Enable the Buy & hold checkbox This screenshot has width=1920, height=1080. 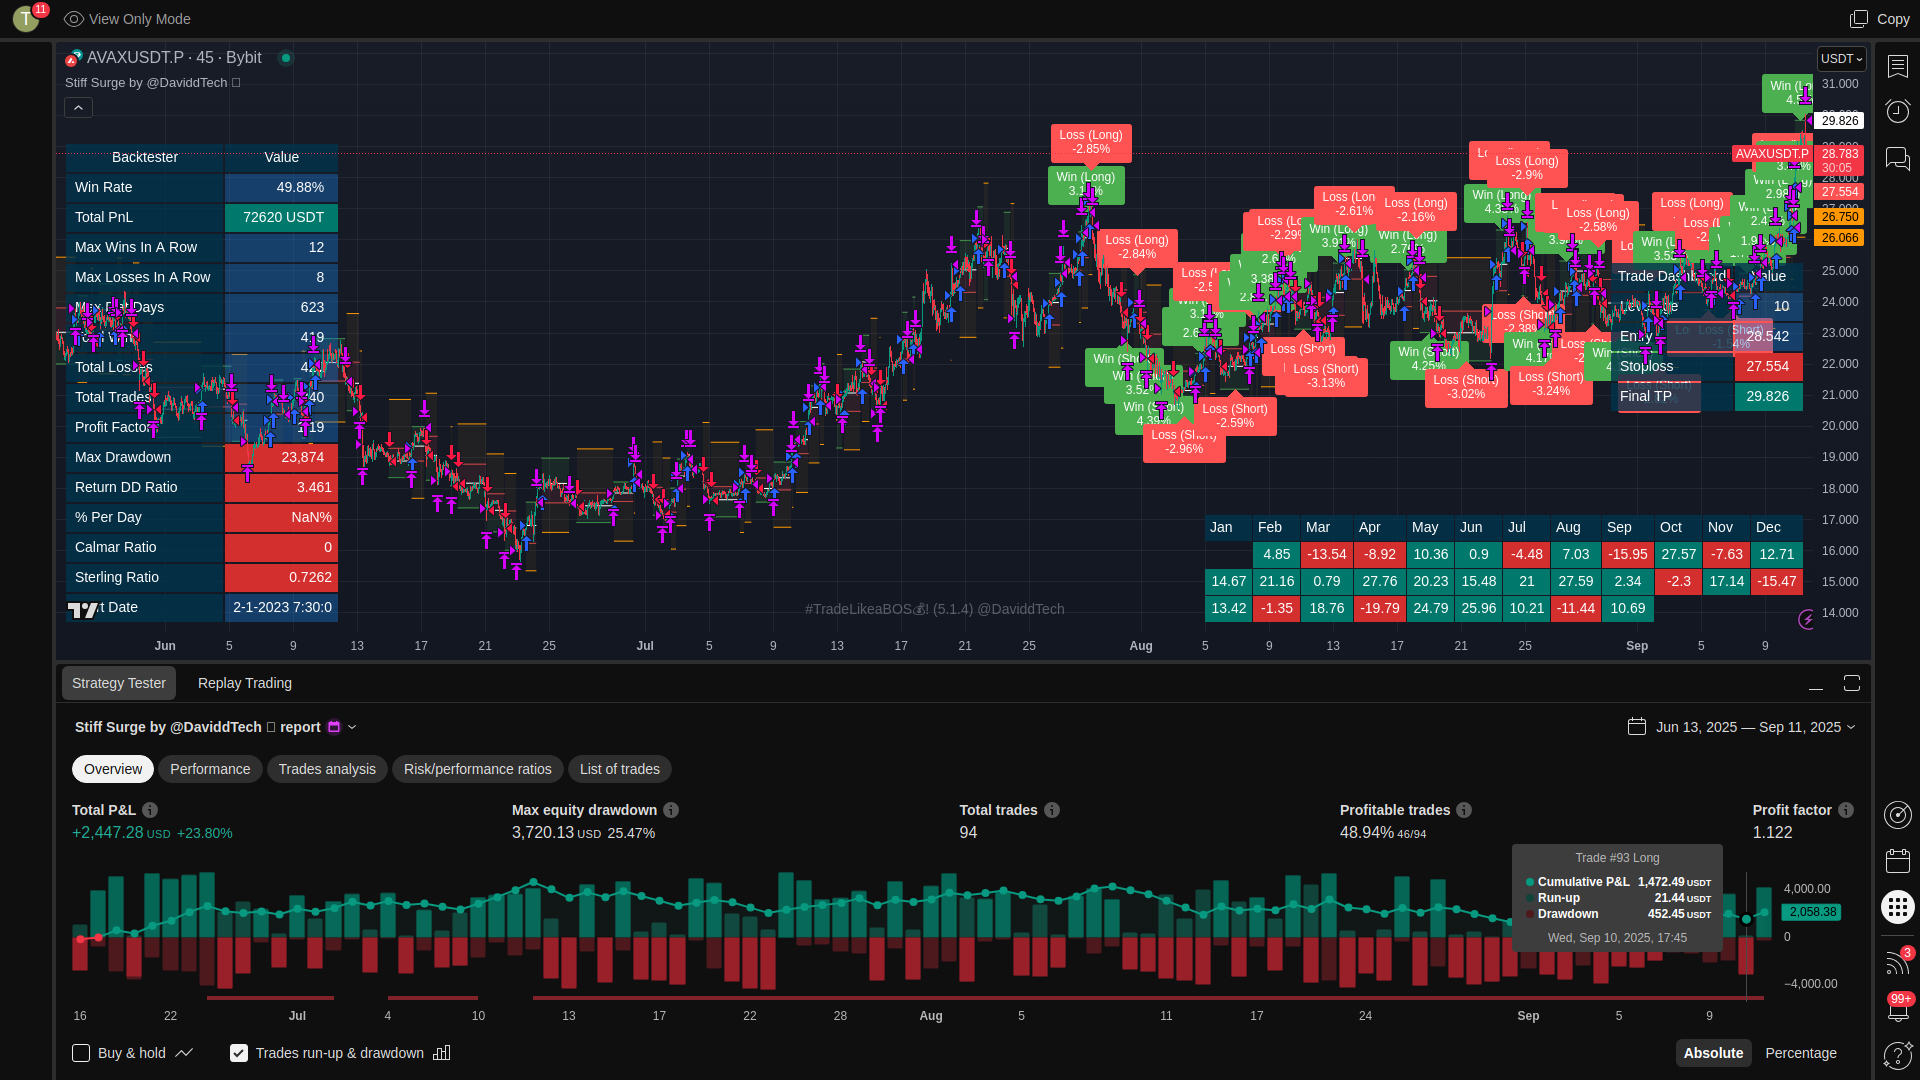[81, 1053]
